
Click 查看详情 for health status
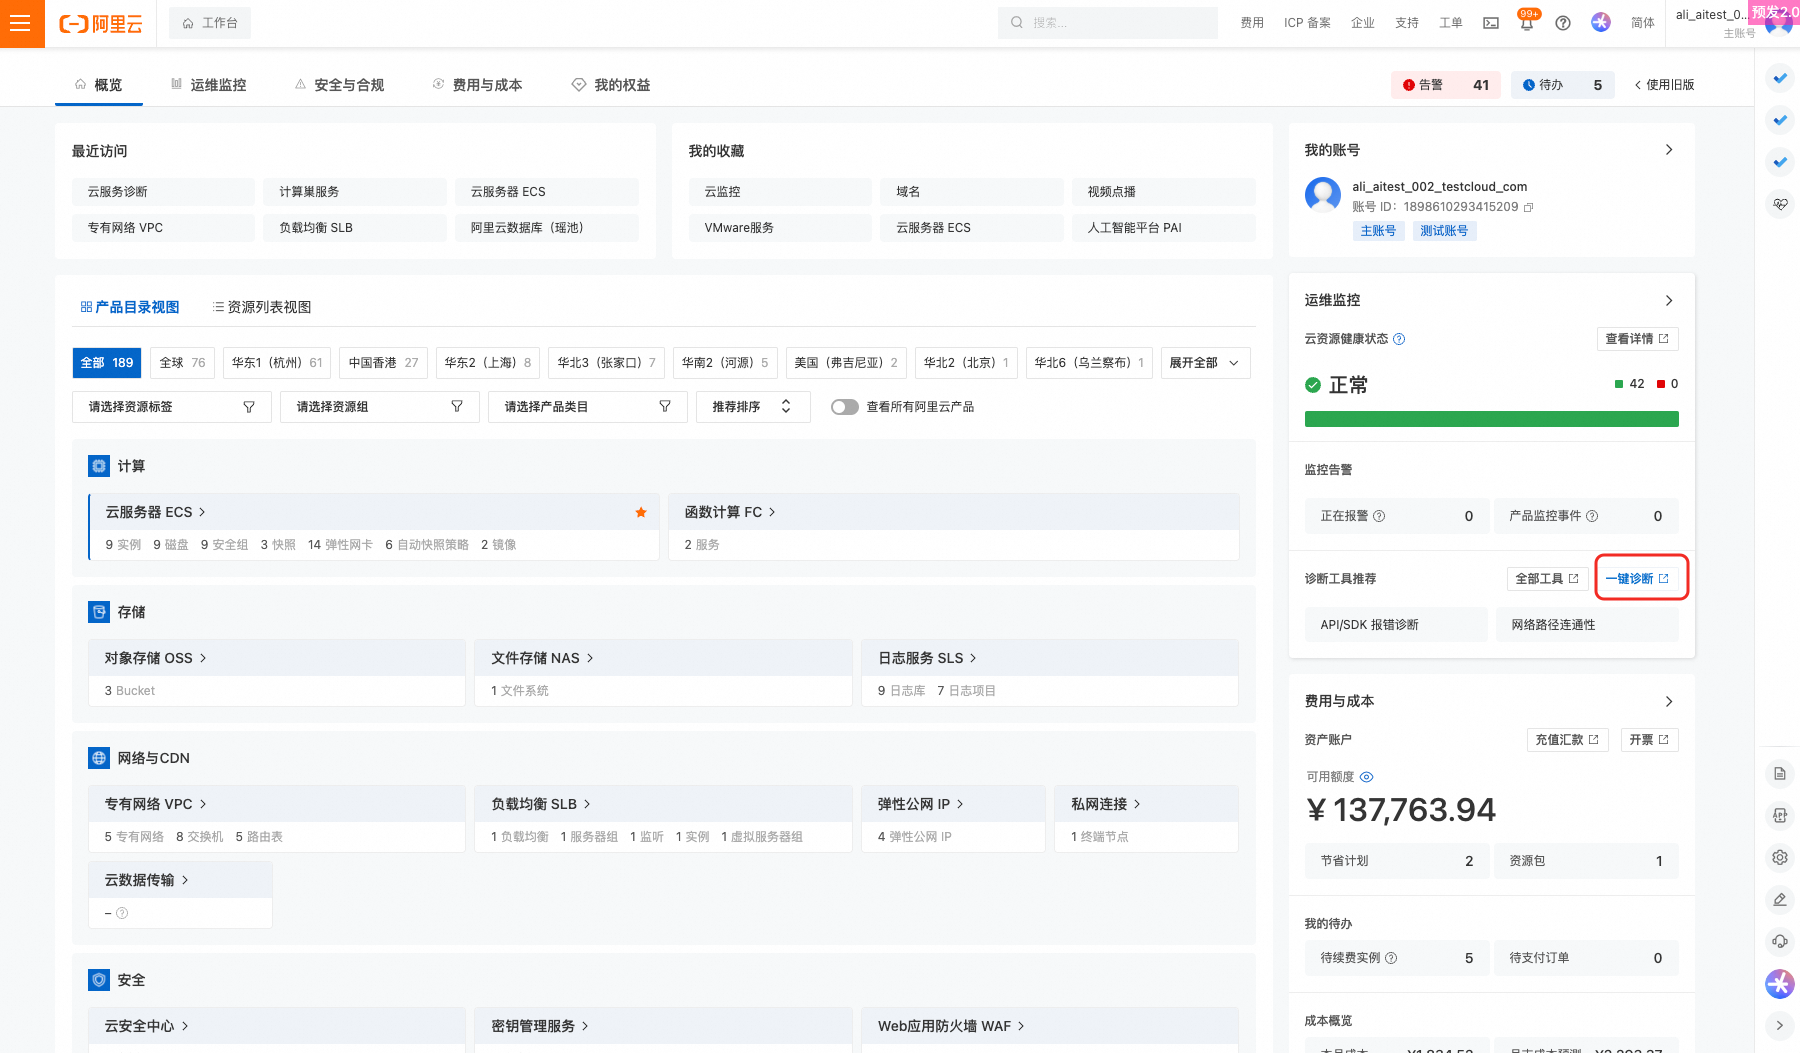[1636, 339]
